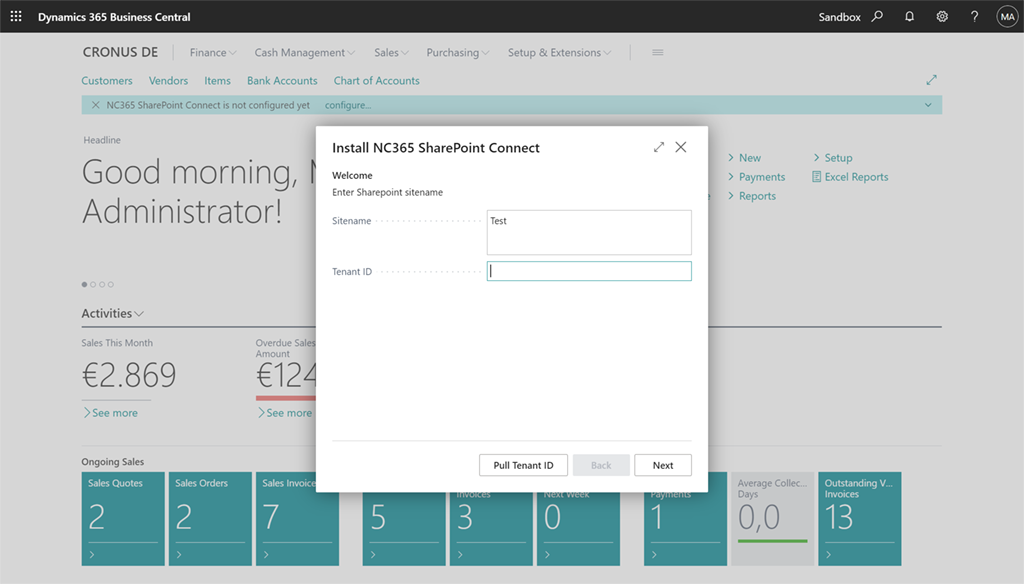Collapse the Activities section
1024x584 pixels.
[112, 314]
